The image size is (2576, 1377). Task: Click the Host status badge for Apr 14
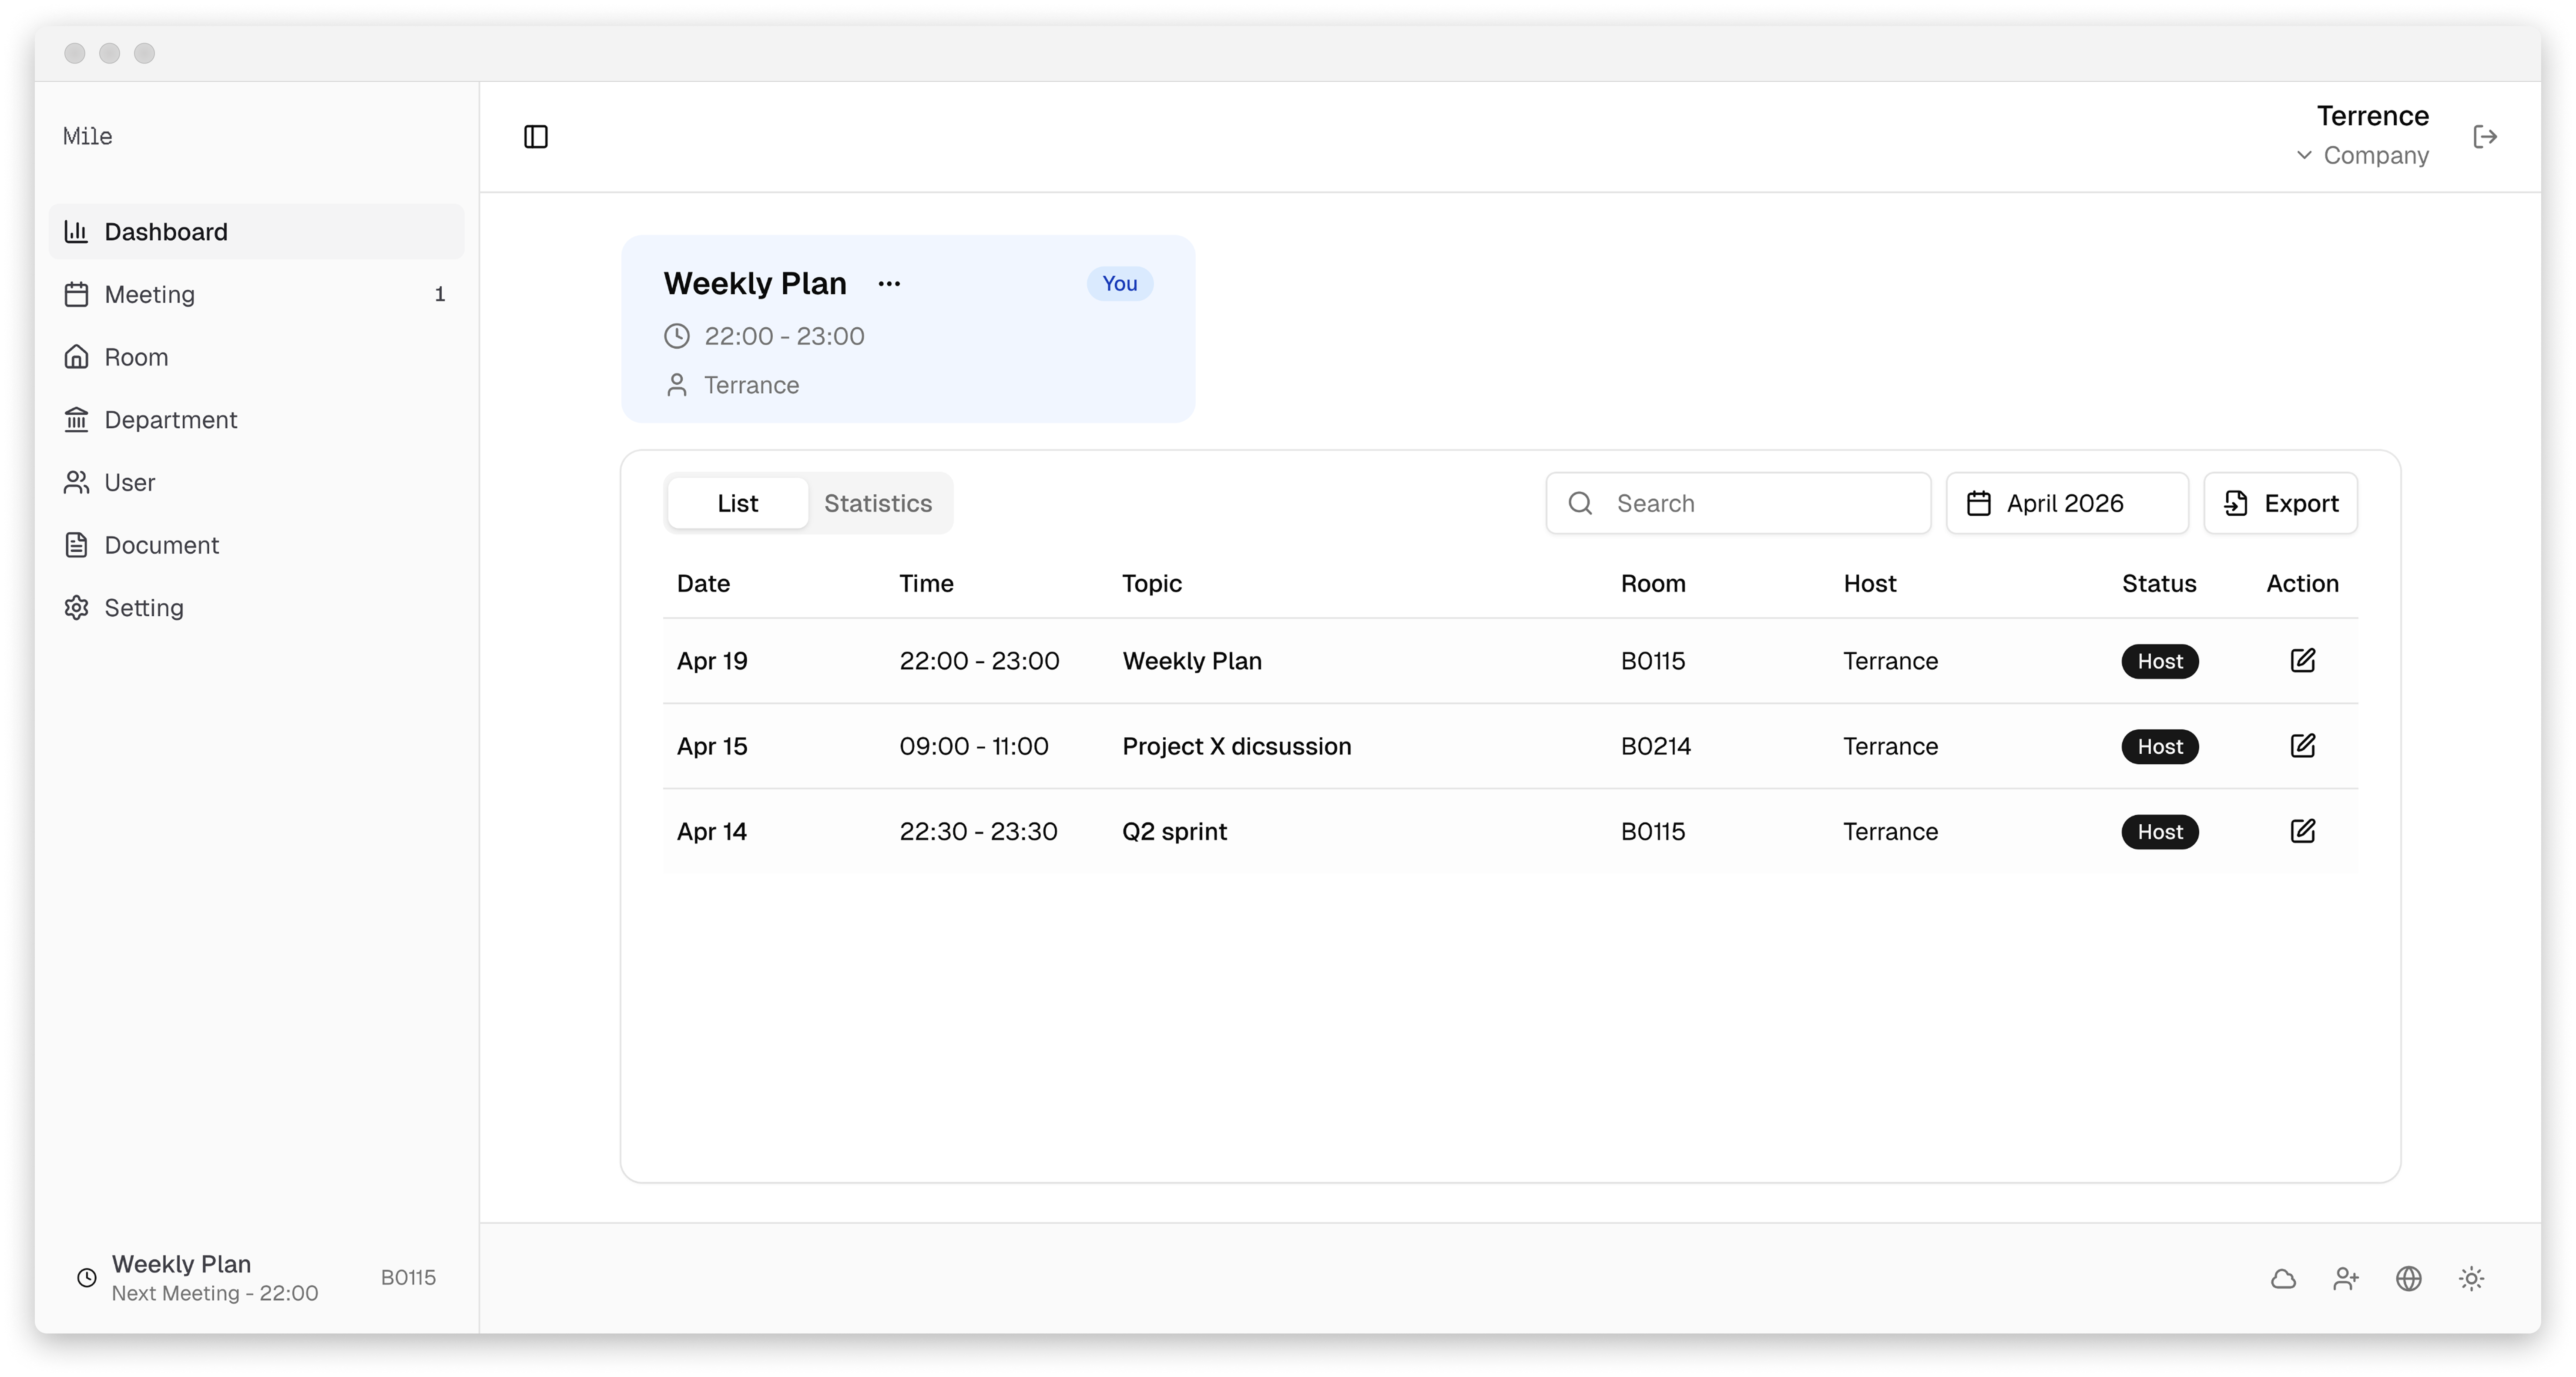coord(2160,832)
